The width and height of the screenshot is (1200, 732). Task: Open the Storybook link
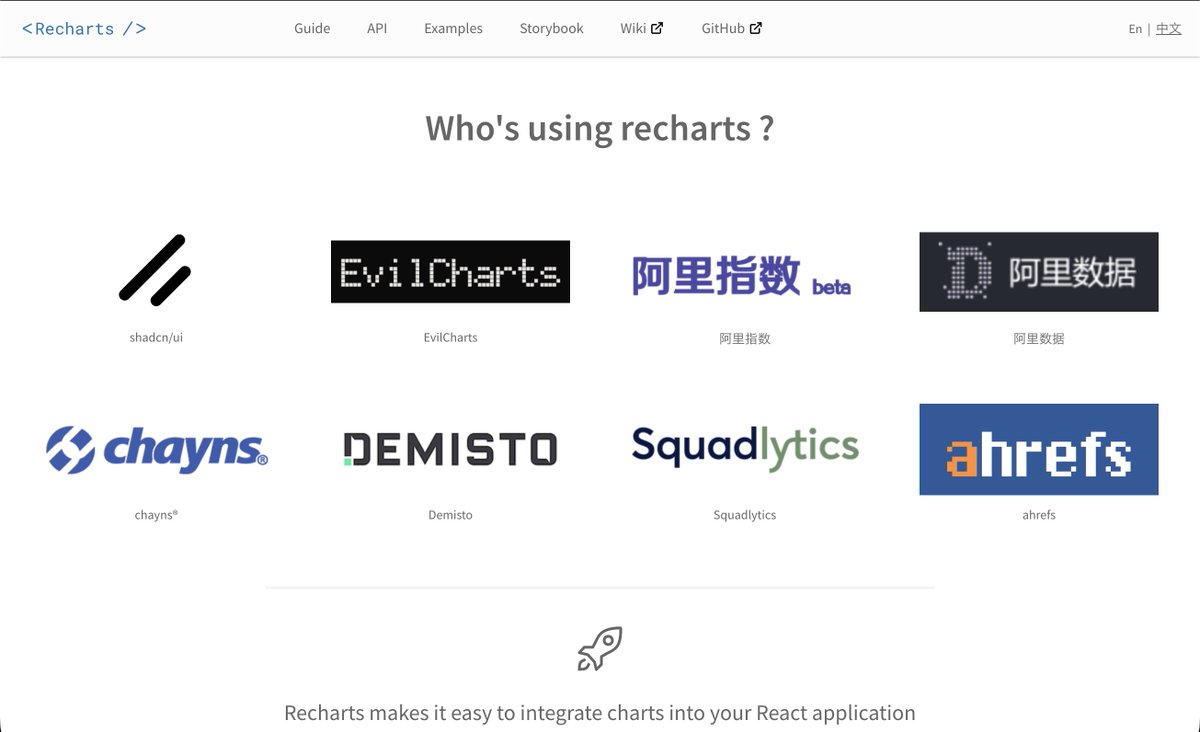pyautogui.click(x=551, y=29)
